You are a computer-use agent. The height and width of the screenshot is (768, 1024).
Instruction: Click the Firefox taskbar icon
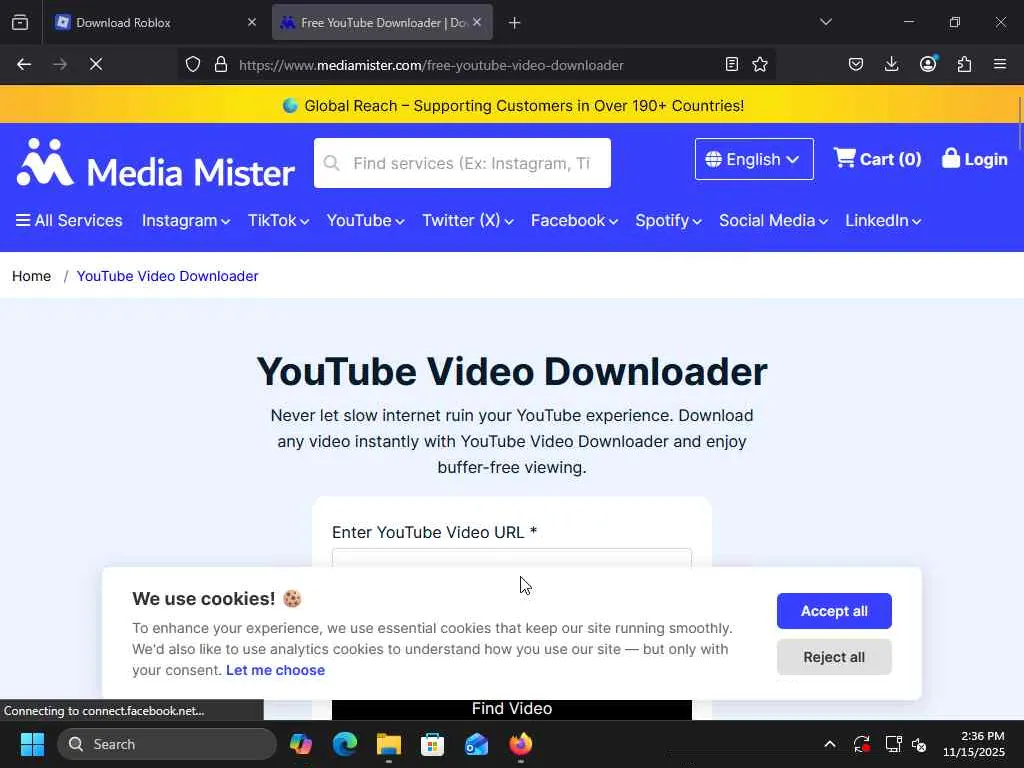(x=520, y=744)
